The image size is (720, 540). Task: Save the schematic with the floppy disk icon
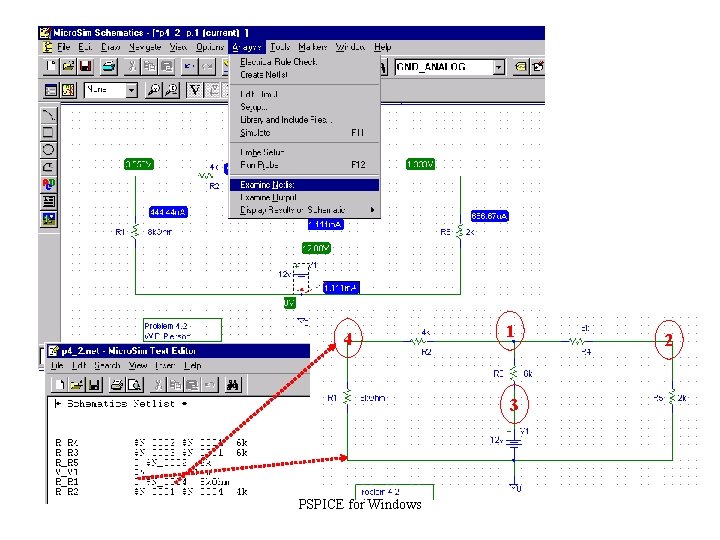(x=85, y=67)
